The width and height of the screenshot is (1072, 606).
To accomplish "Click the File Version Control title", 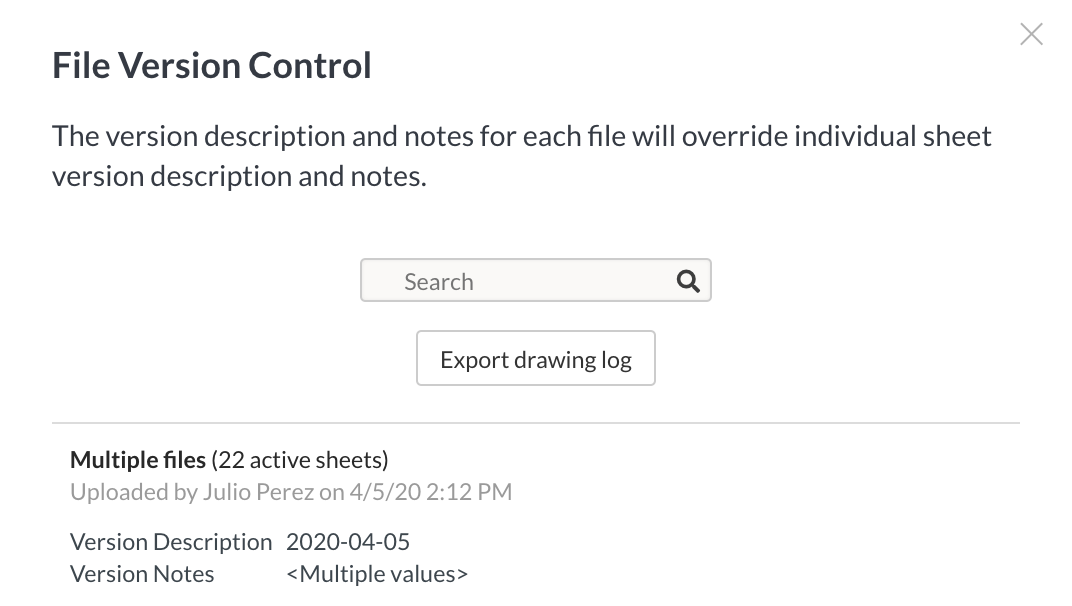I will [x=212, y=66].
